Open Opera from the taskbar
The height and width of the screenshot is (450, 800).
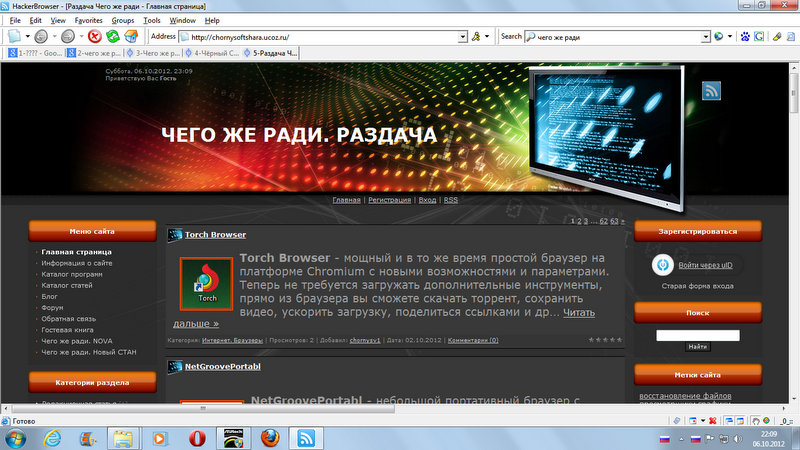pos(197,438)
